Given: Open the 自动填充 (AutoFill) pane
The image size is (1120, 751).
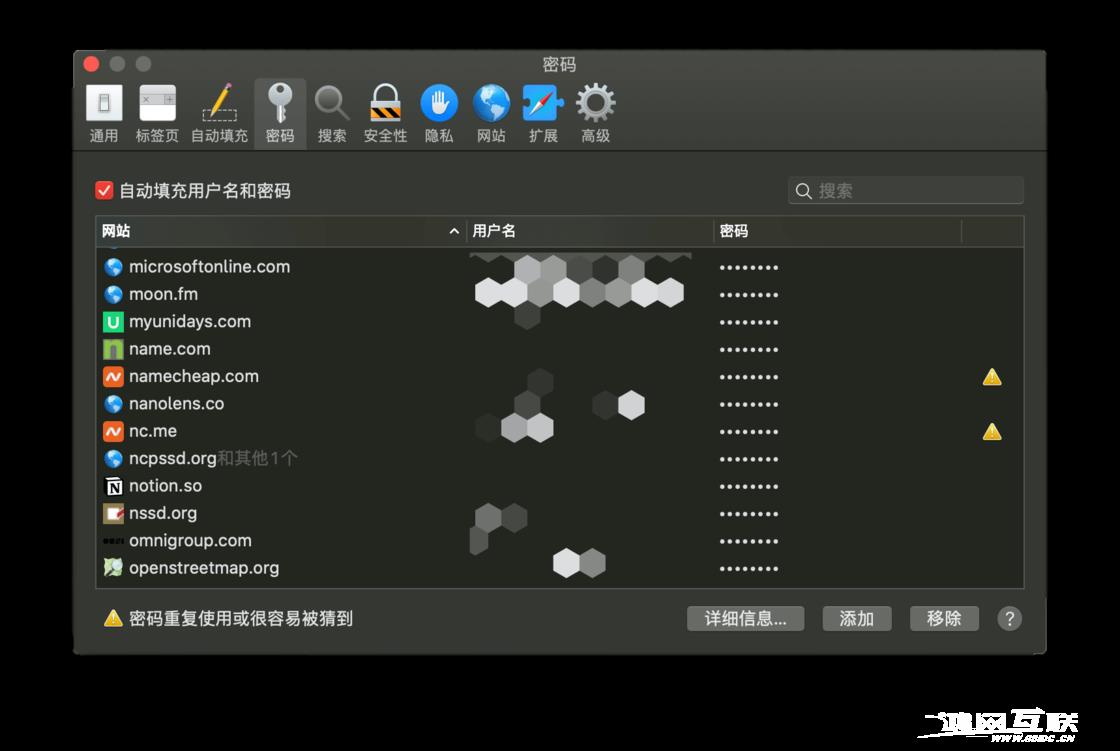Looking at the screenshot, I should 219,114.
